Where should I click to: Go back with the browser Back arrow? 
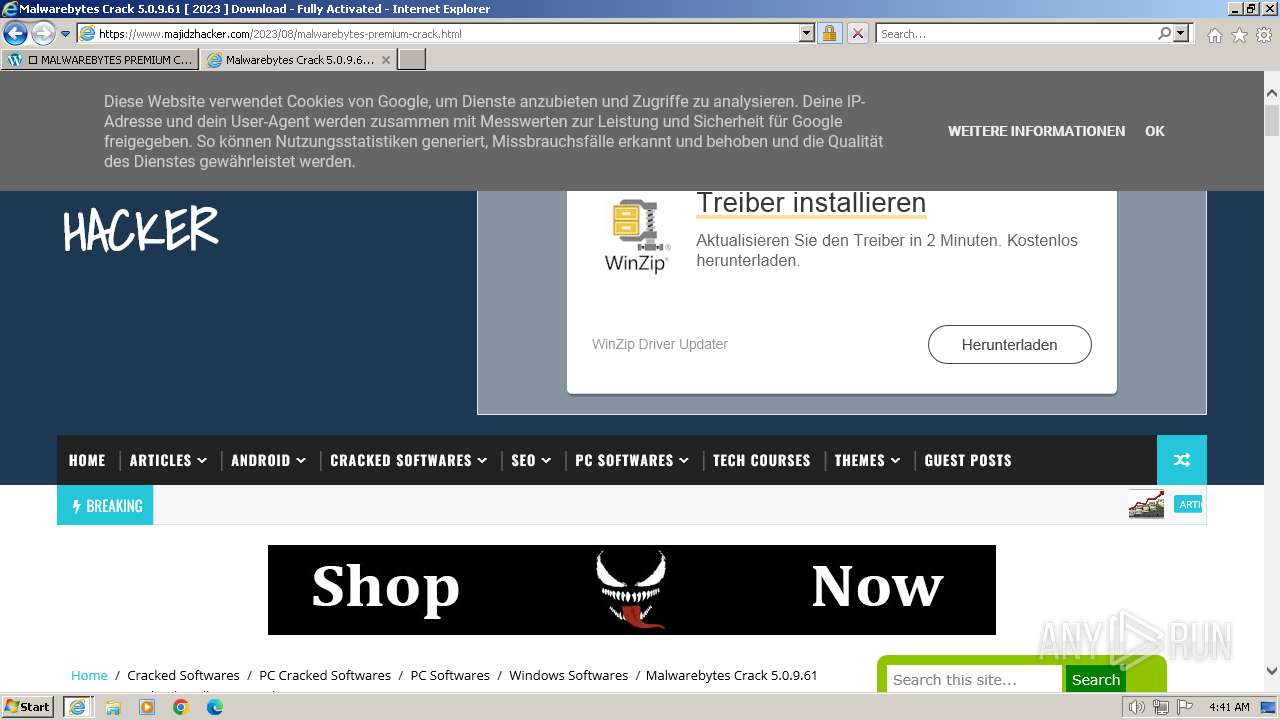pyautogui.click(x=15, y=34)
